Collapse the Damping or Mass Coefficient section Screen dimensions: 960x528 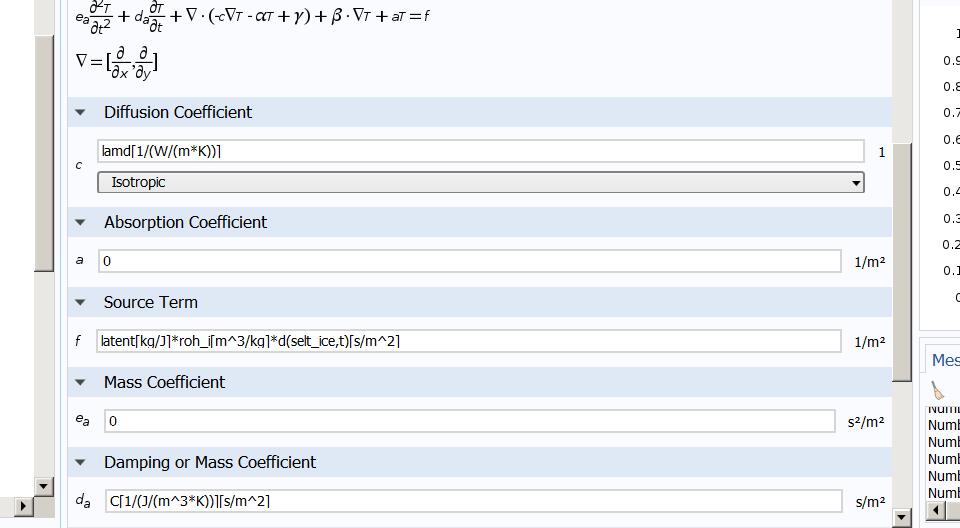[x=82, y=462]
